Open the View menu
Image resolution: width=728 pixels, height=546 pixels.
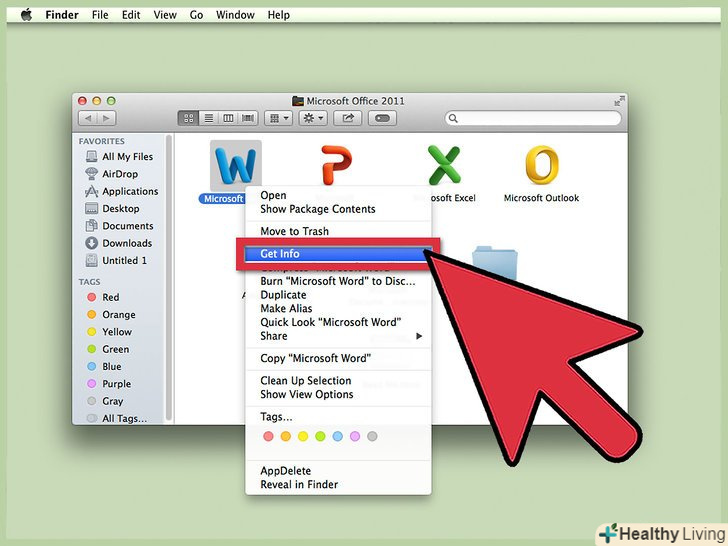click(165, 15)
